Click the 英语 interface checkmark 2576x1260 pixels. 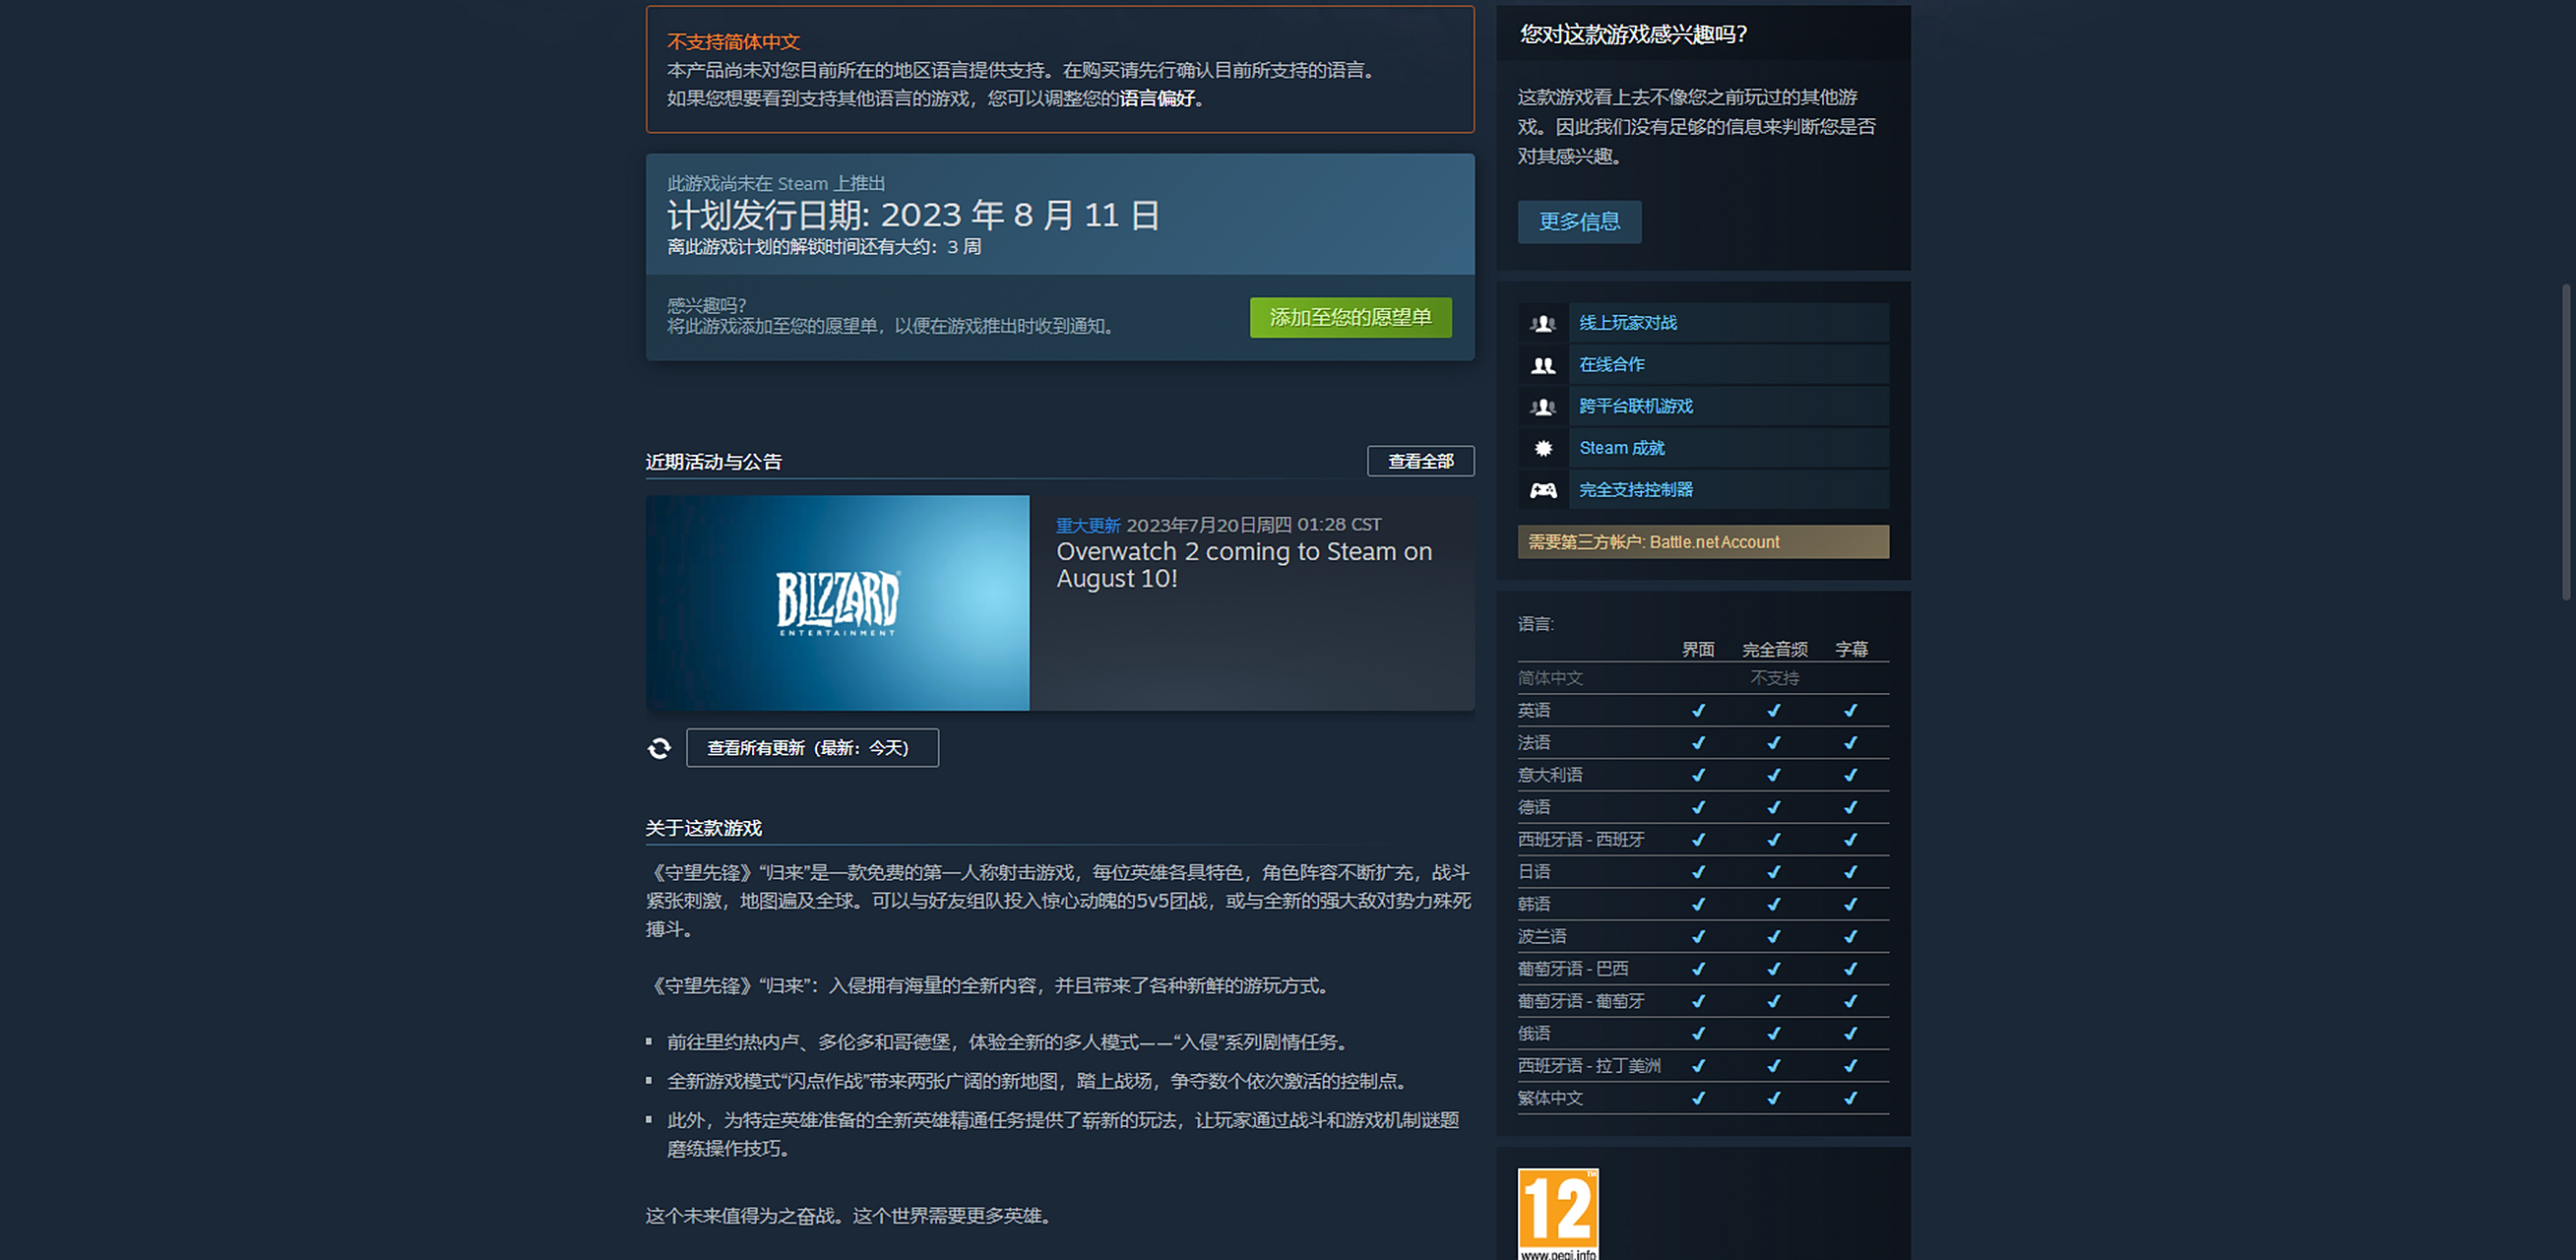[1698, 710]
